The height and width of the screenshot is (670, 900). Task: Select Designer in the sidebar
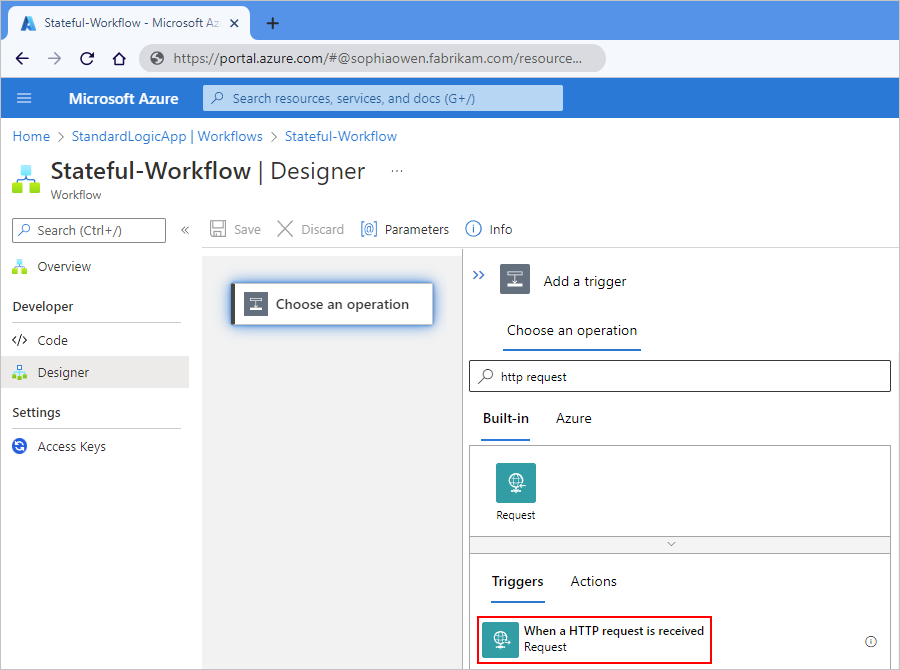pyautogui.click(x=95, y=372)
